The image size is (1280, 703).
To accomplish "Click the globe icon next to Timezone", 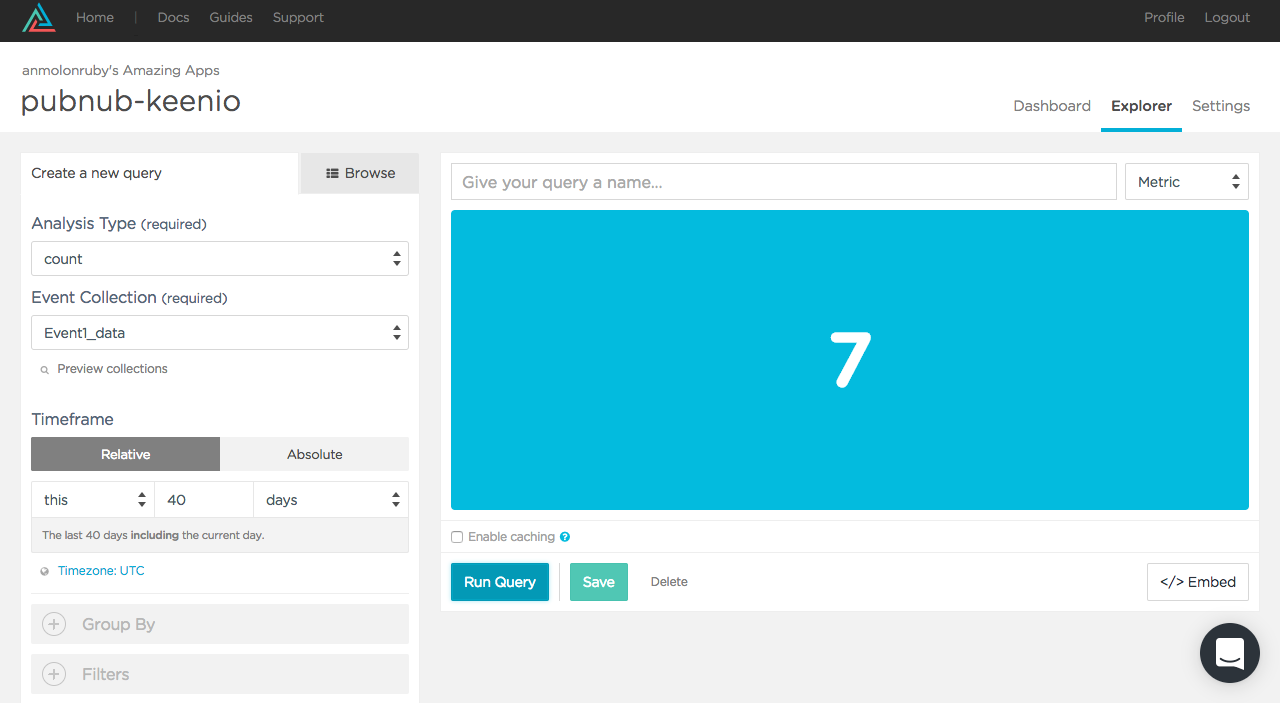I will [44, 572].
